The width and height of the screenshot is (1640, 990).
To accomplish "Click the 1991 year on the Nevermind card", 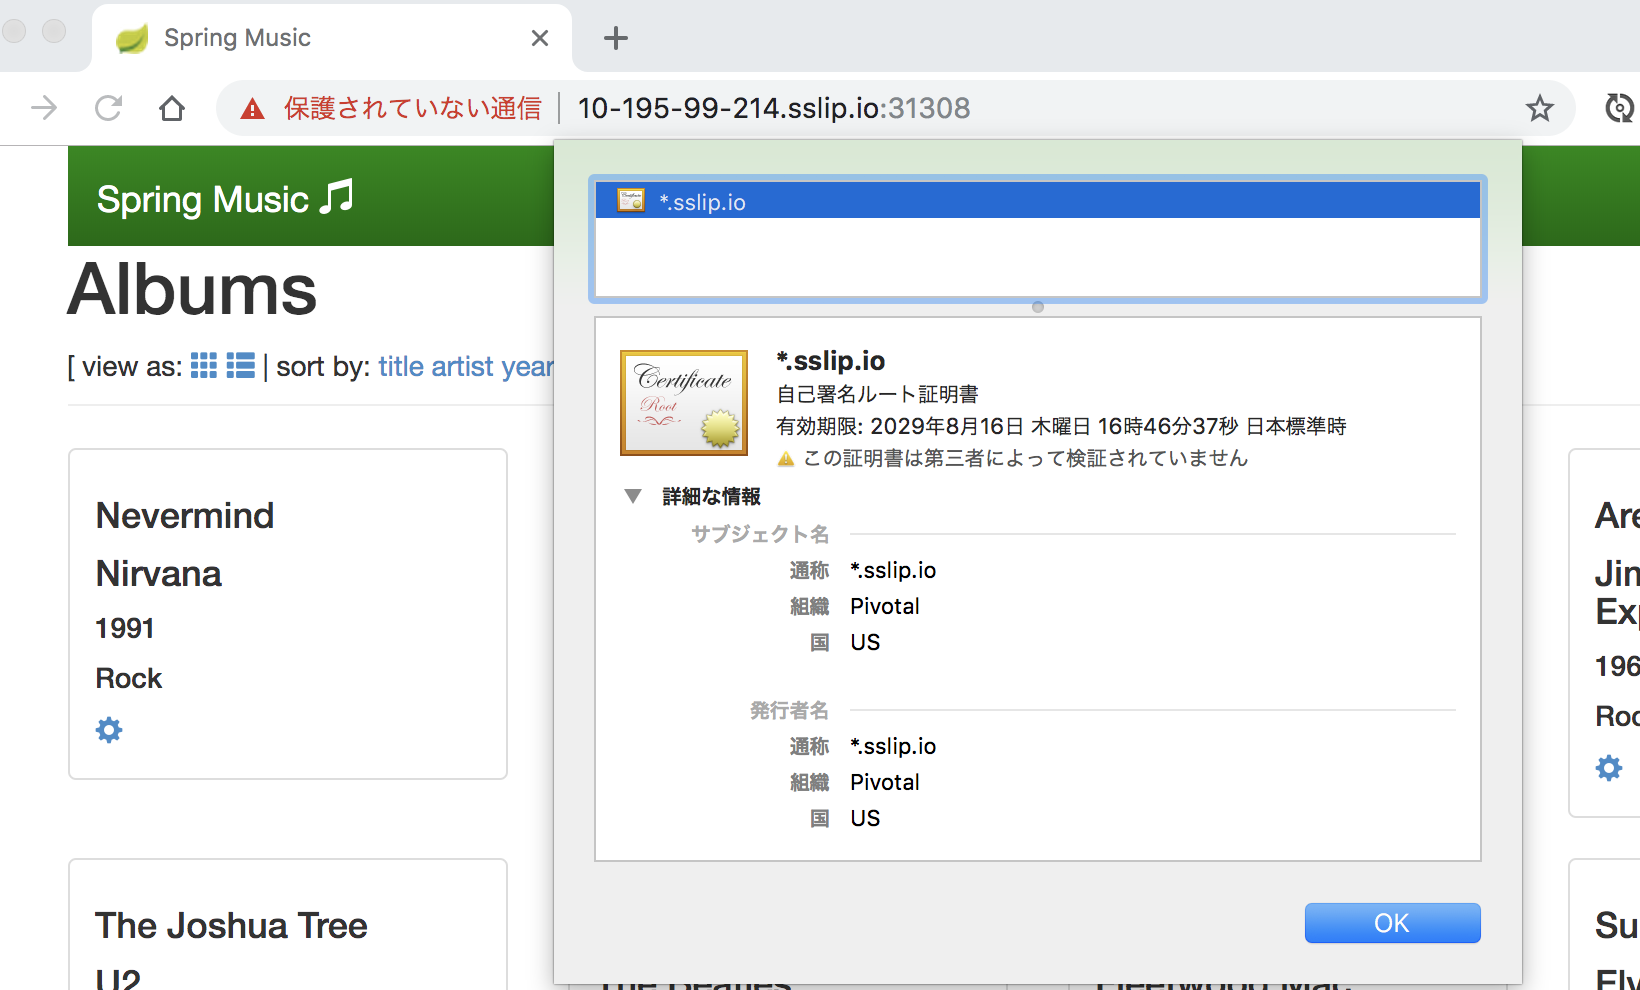I will click(125, 628).
